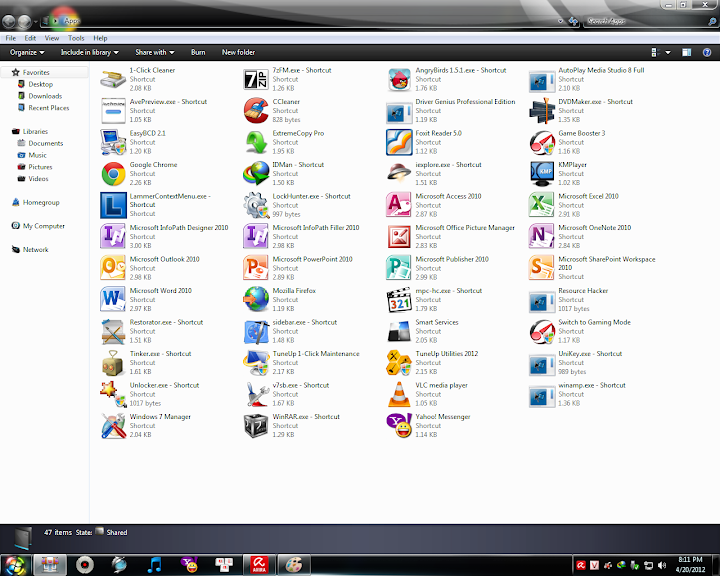Select the 7zFM.exe shortcut icon
This screenshot has width=720, height=576.
click(x=256, y=79)
